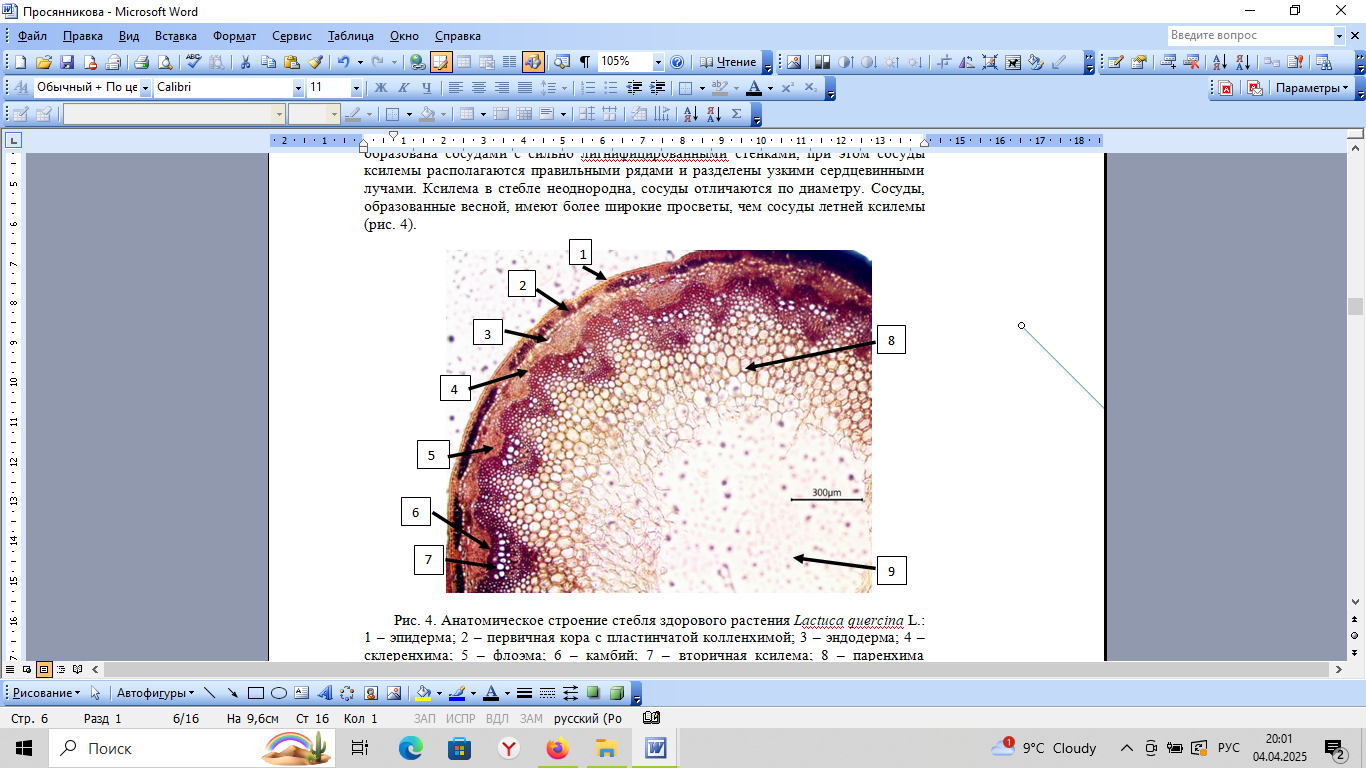
Task: Open the Файл menu
Action: tap(31, 36)
